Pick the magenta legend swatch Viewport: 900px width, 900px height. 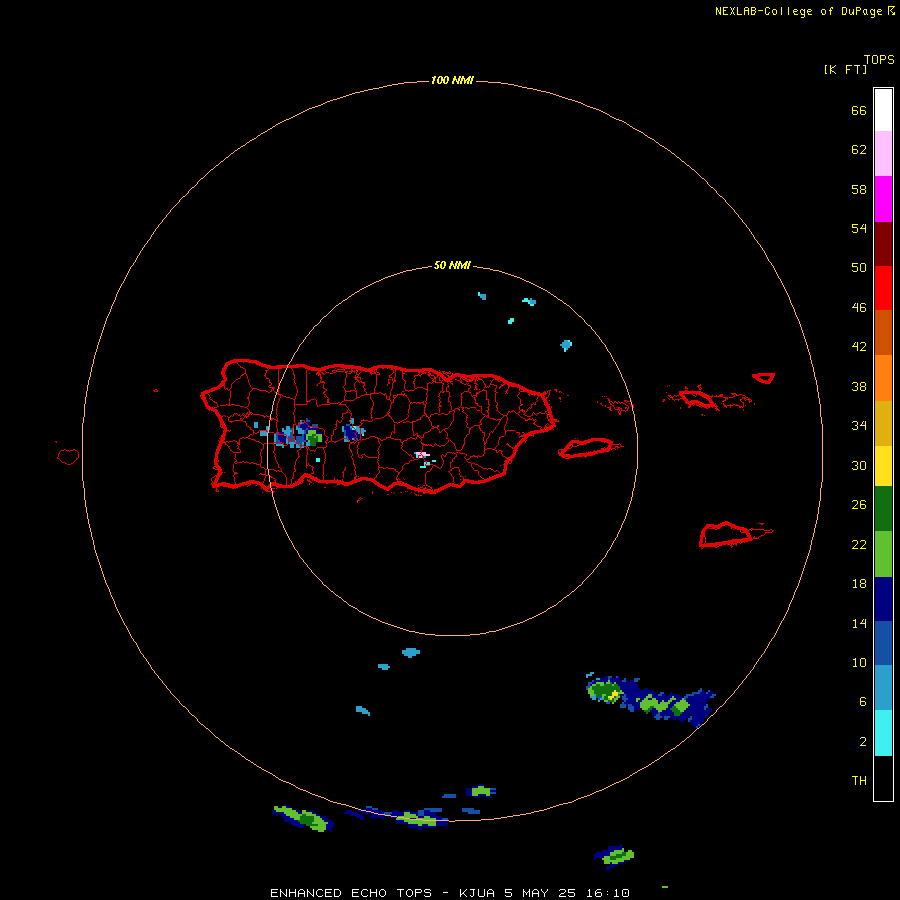click(x=883, y=199)
